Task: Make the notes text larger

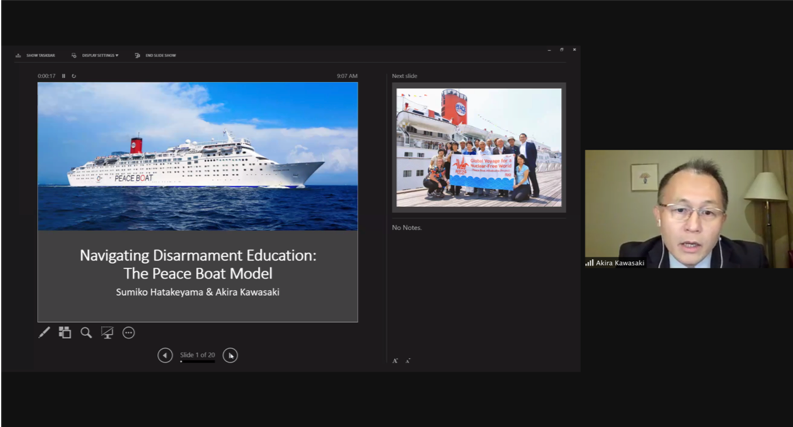Action: pyautogui.click(x=395, y=360)
